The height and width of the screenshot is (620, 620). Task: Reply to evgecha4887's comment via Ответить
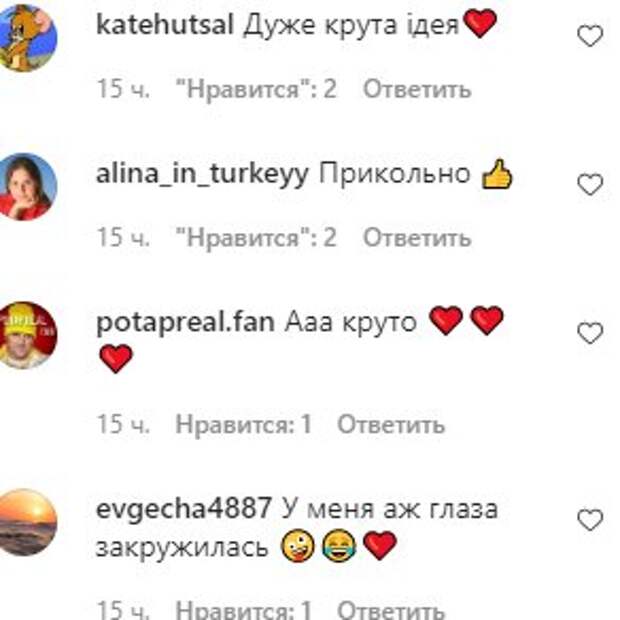[x=391, y=610]
